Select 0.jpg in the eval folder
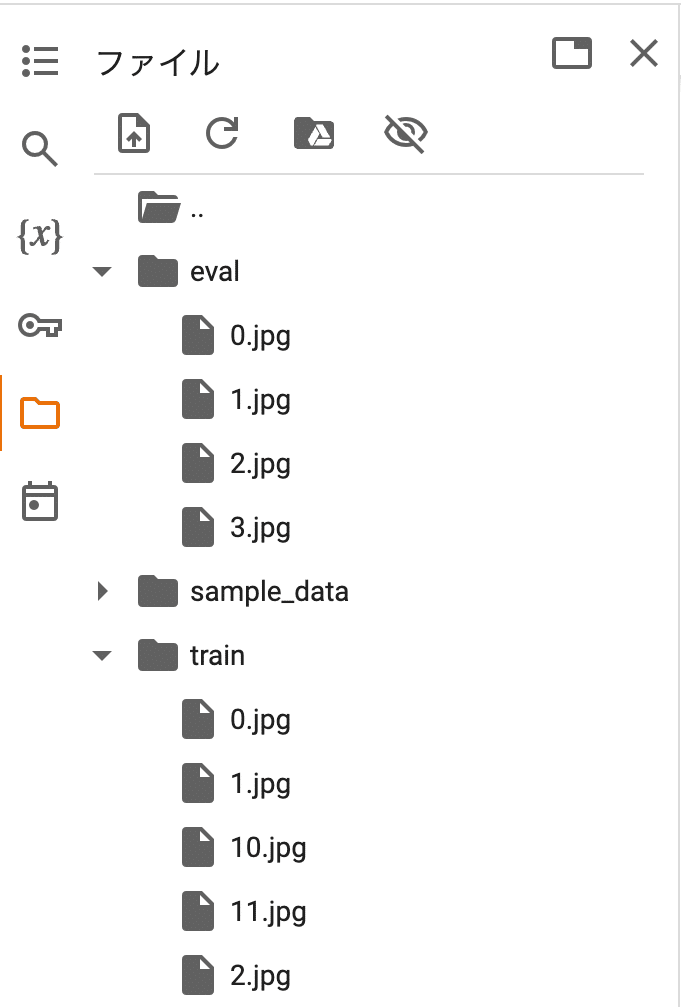 [x=260, y=336]
